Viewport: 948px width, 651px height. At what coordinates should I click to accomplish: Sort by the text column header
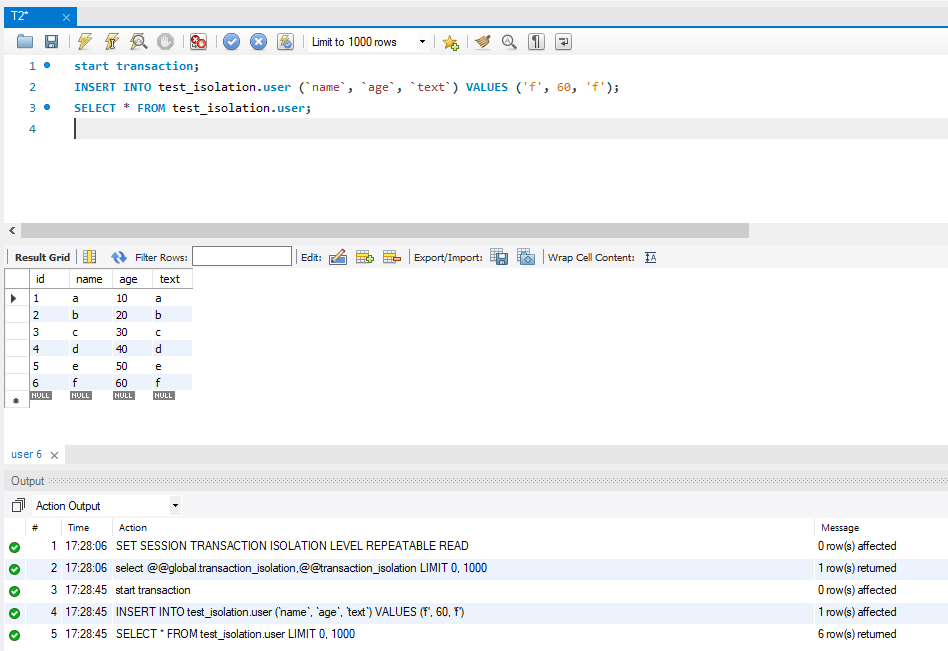click(171, 279)
